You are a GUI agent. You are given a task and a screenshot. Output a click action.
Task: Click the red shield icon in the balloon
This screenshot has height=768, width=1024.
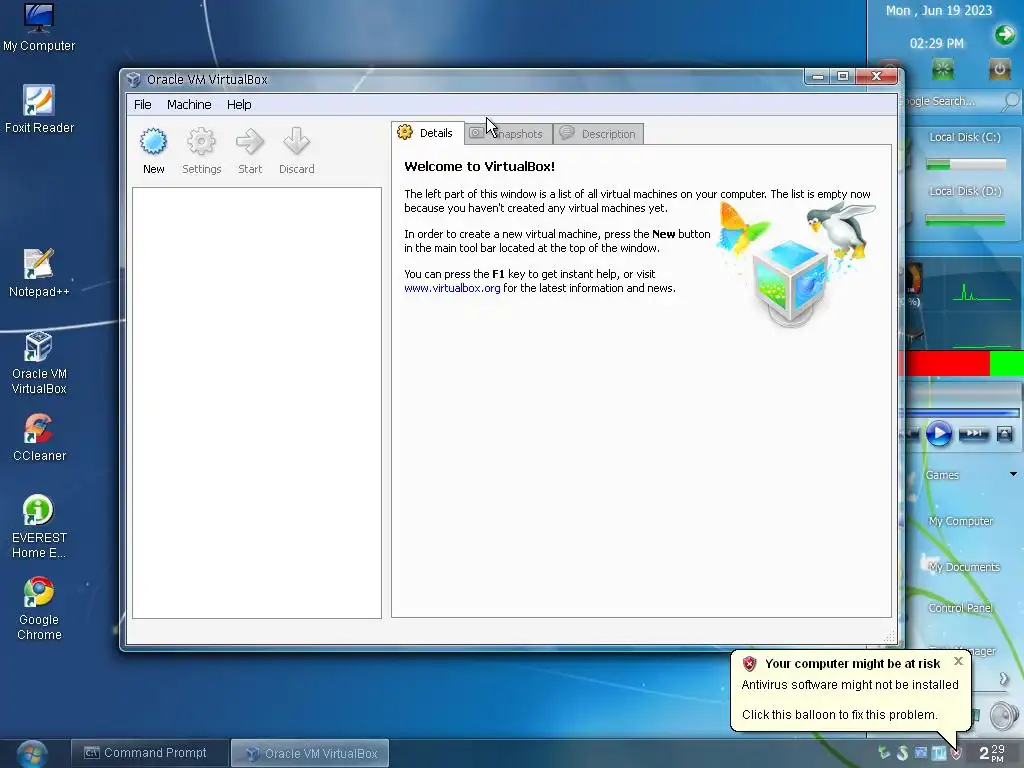tap(749, 664)
